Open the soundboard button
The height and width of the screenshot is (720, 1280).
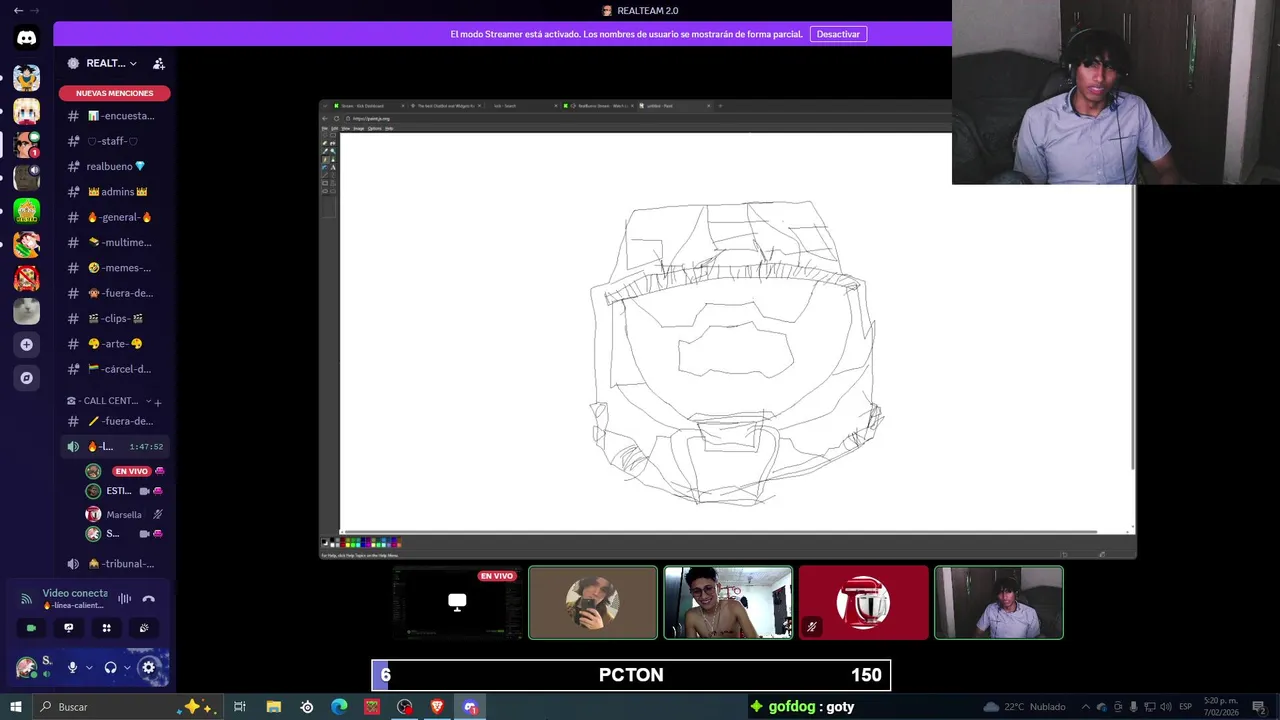point(143,628)
